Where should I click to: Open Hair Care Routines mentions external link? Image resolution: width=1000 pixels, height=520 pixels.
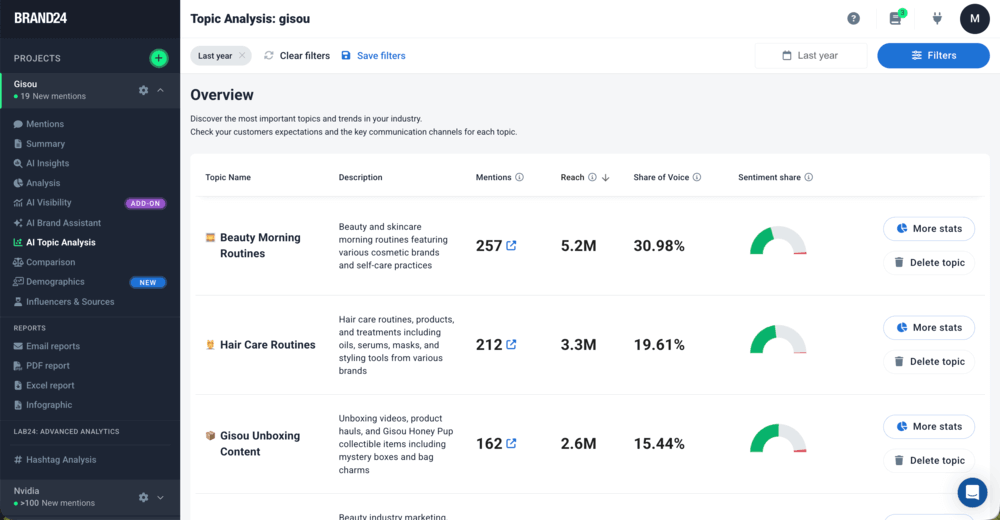(511, 345)
